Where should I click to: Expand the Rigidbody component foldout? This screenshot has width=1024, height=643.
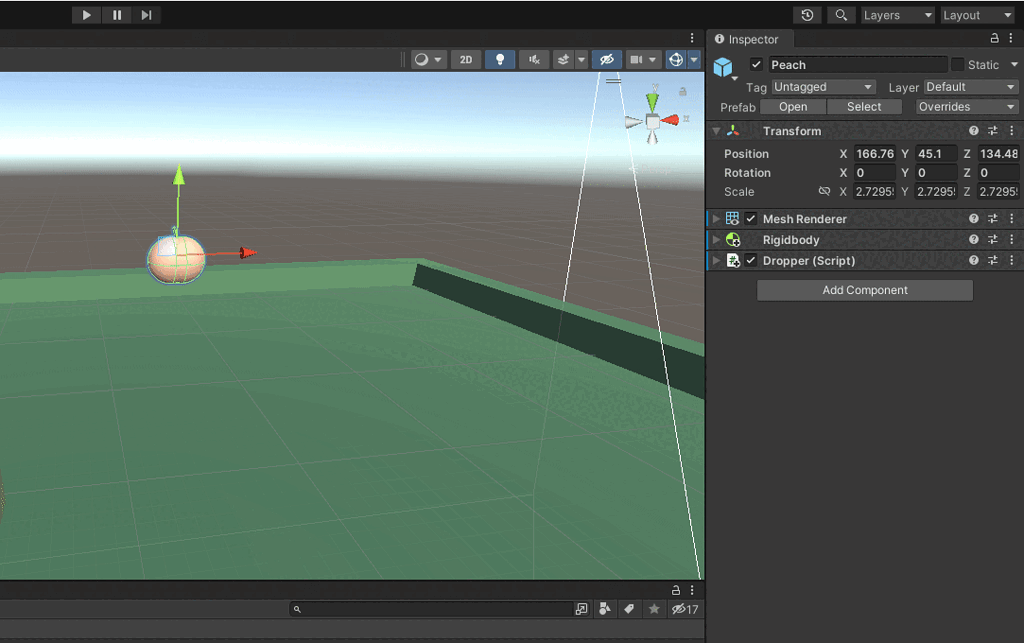[x=716, y=240]
